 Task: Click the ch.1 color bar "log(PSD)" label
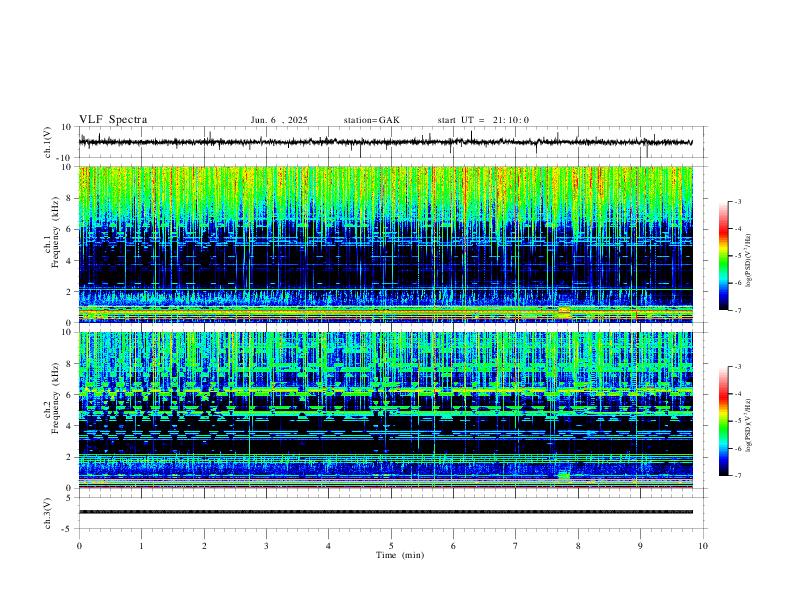(x=748, y=260)
